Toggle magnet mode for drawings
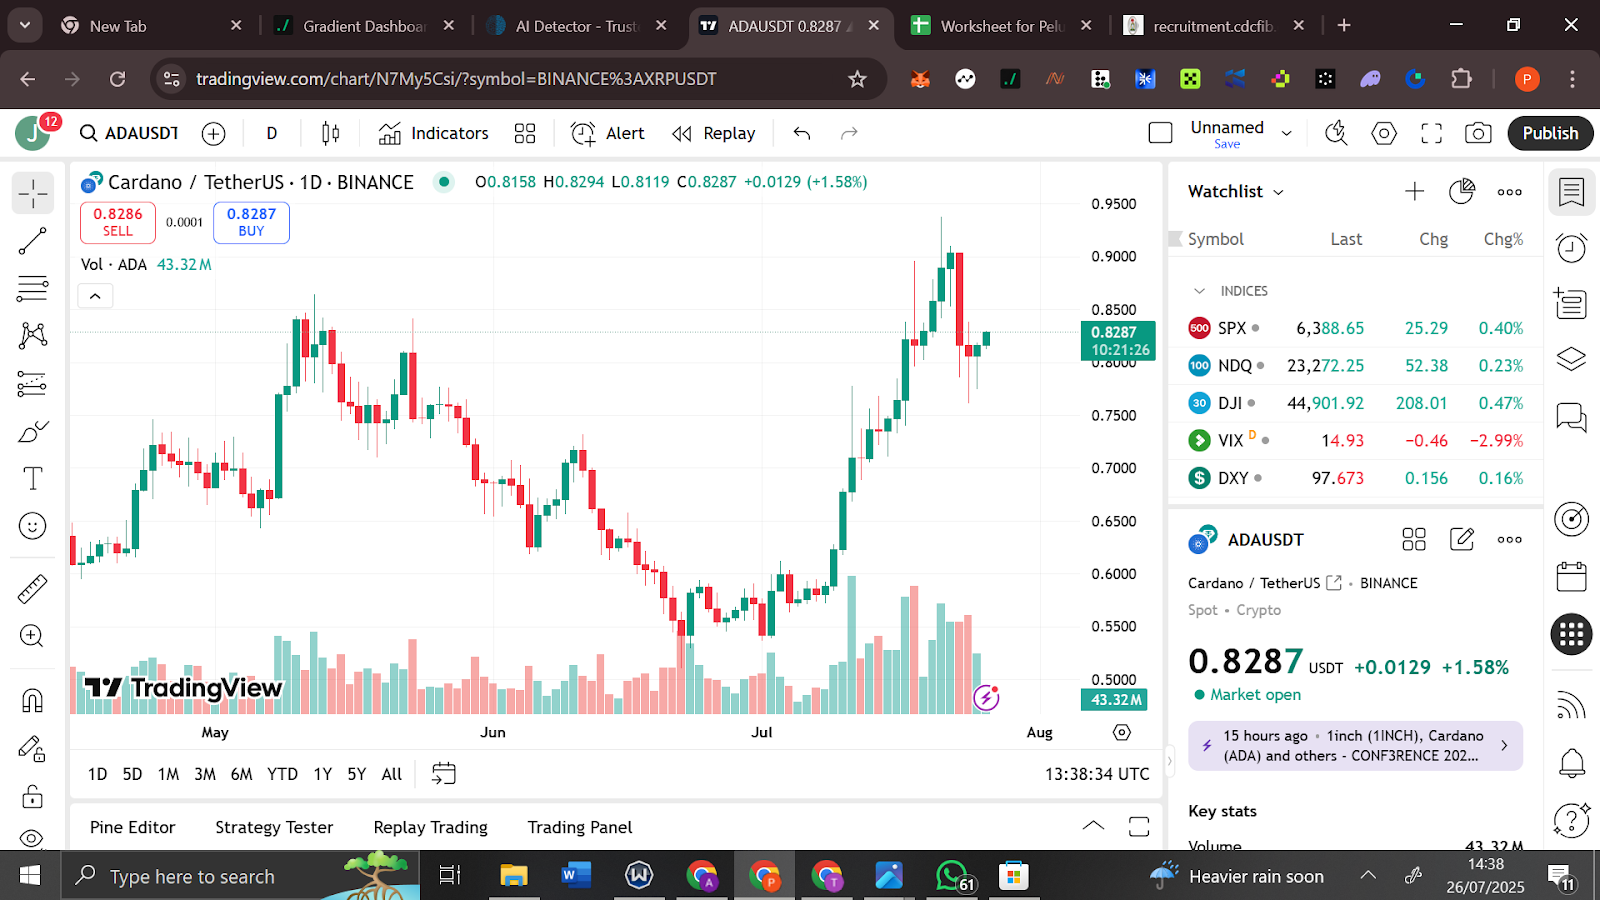The image size is (1600, 900). pyautogui.click(x=32, y=700)
